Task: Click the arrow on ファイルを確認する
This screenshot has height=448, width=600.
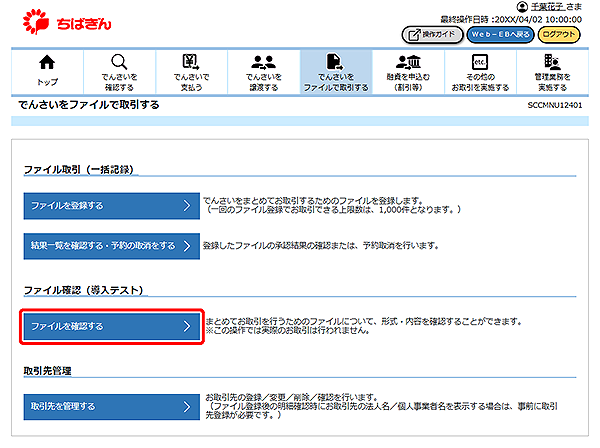Action: pos(186,326)
